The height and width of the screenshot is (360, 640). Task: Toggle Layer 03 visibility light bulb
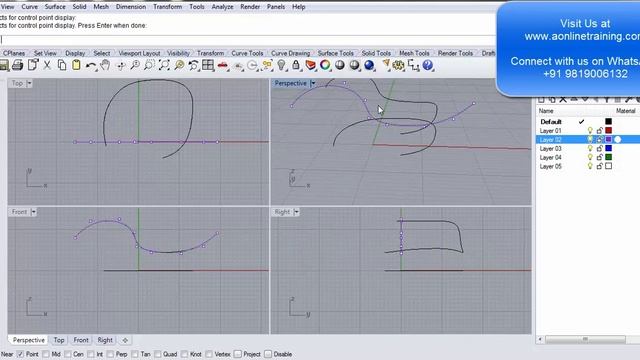[590, 149]
